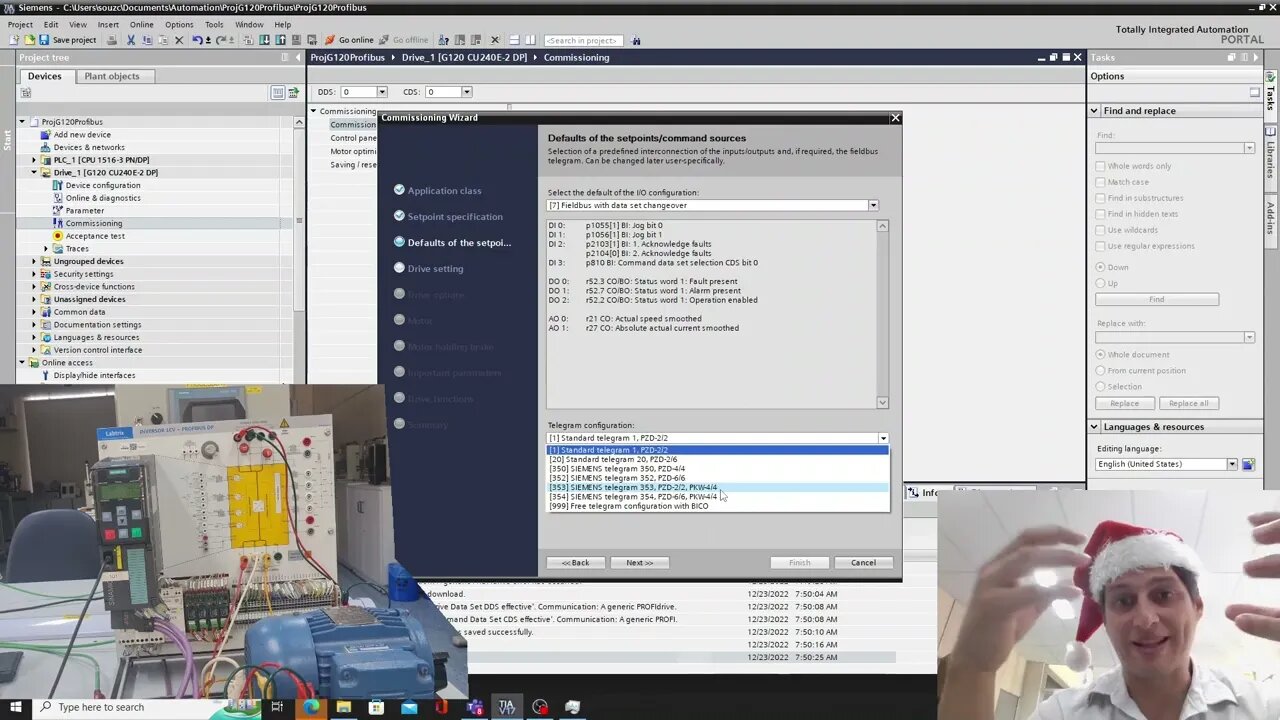The image size is (1280, 720).
Task: Toggle the Match case checkbox
Action: 1101,182
